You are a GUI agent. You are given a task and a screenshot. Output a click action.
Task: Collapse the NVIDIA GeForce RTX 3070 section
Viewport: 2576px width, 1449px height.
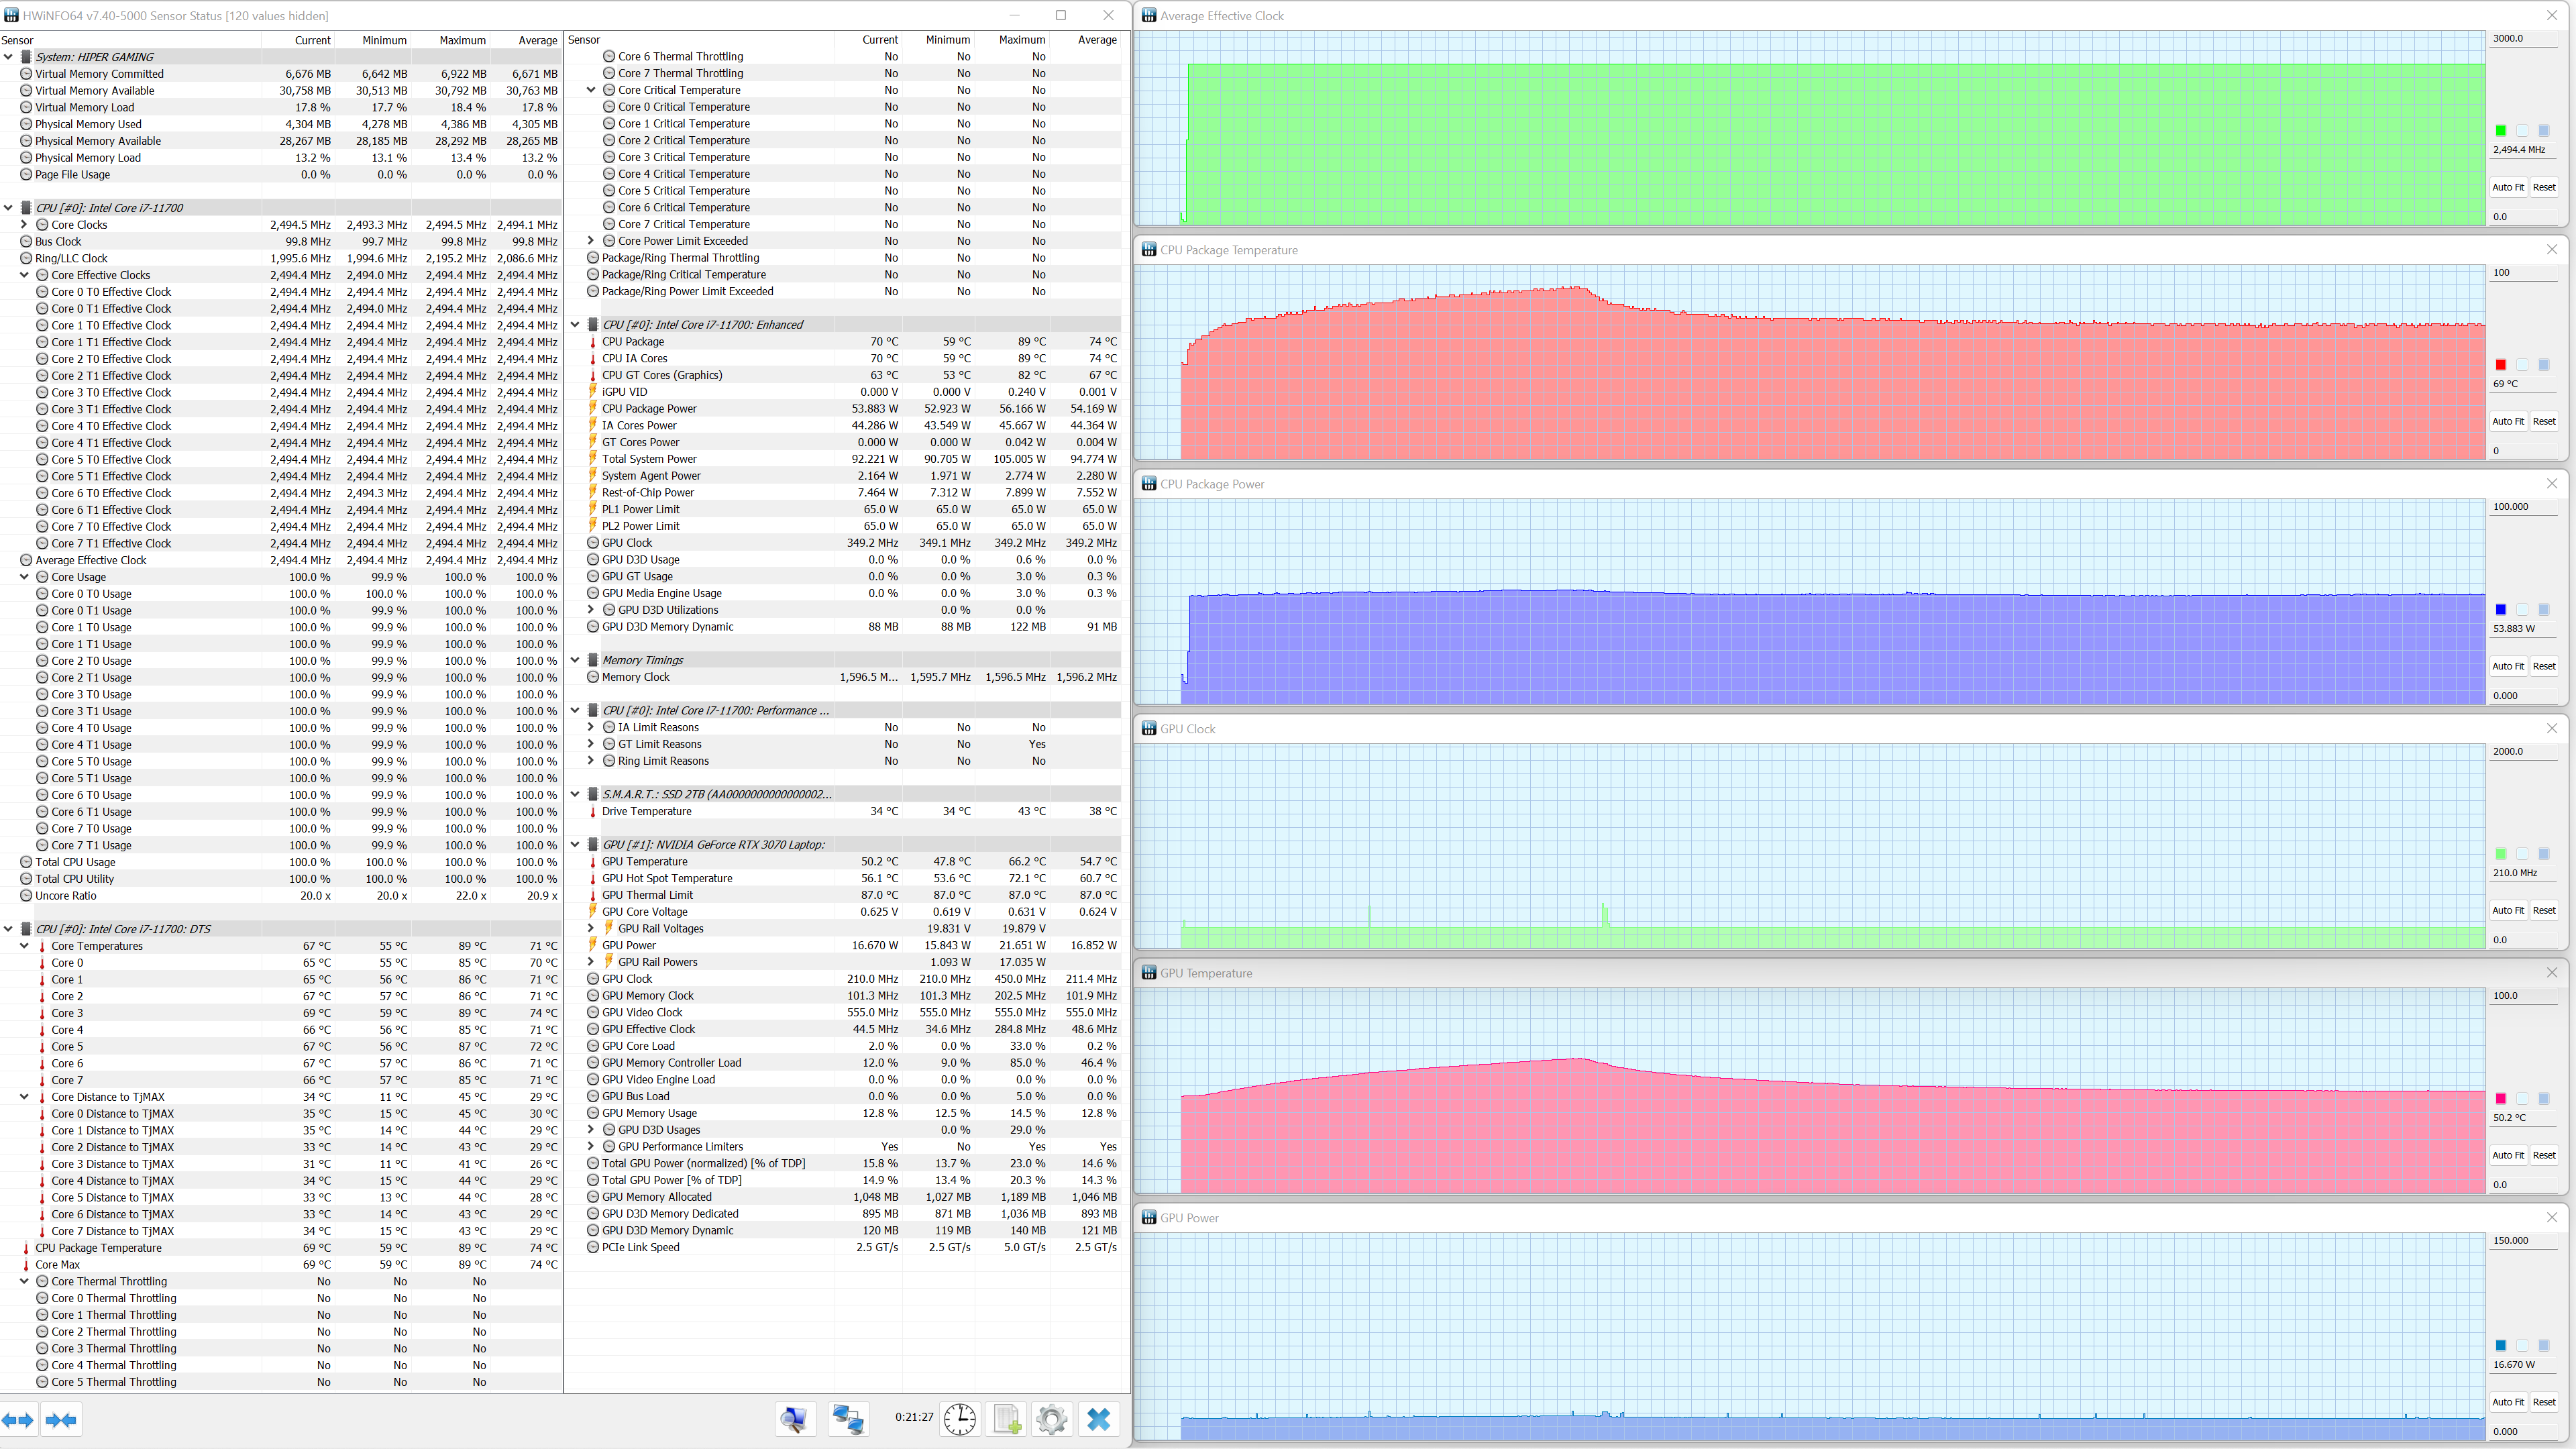tap(576, 844)
